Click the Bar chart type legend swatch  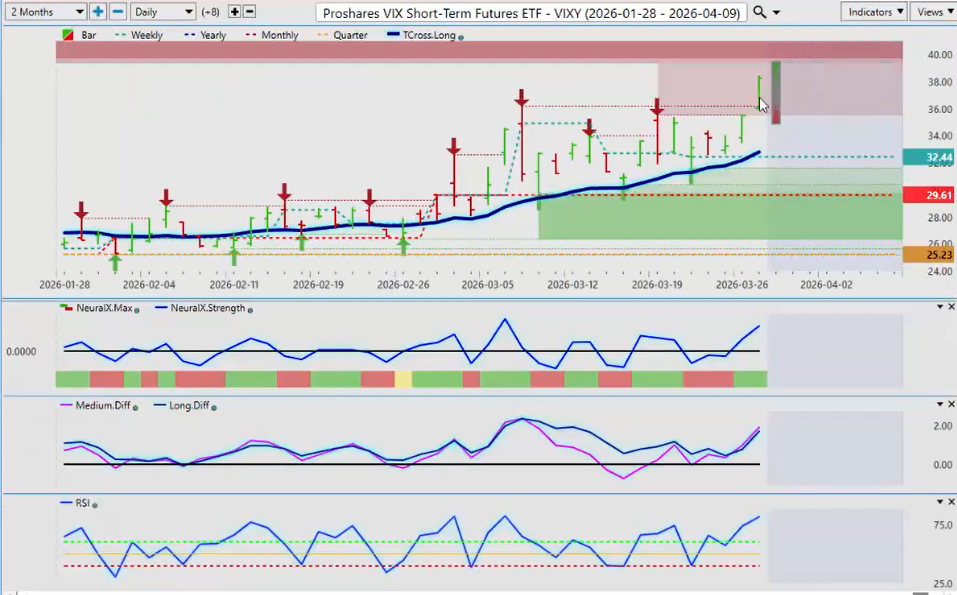[x=68, y=35]
